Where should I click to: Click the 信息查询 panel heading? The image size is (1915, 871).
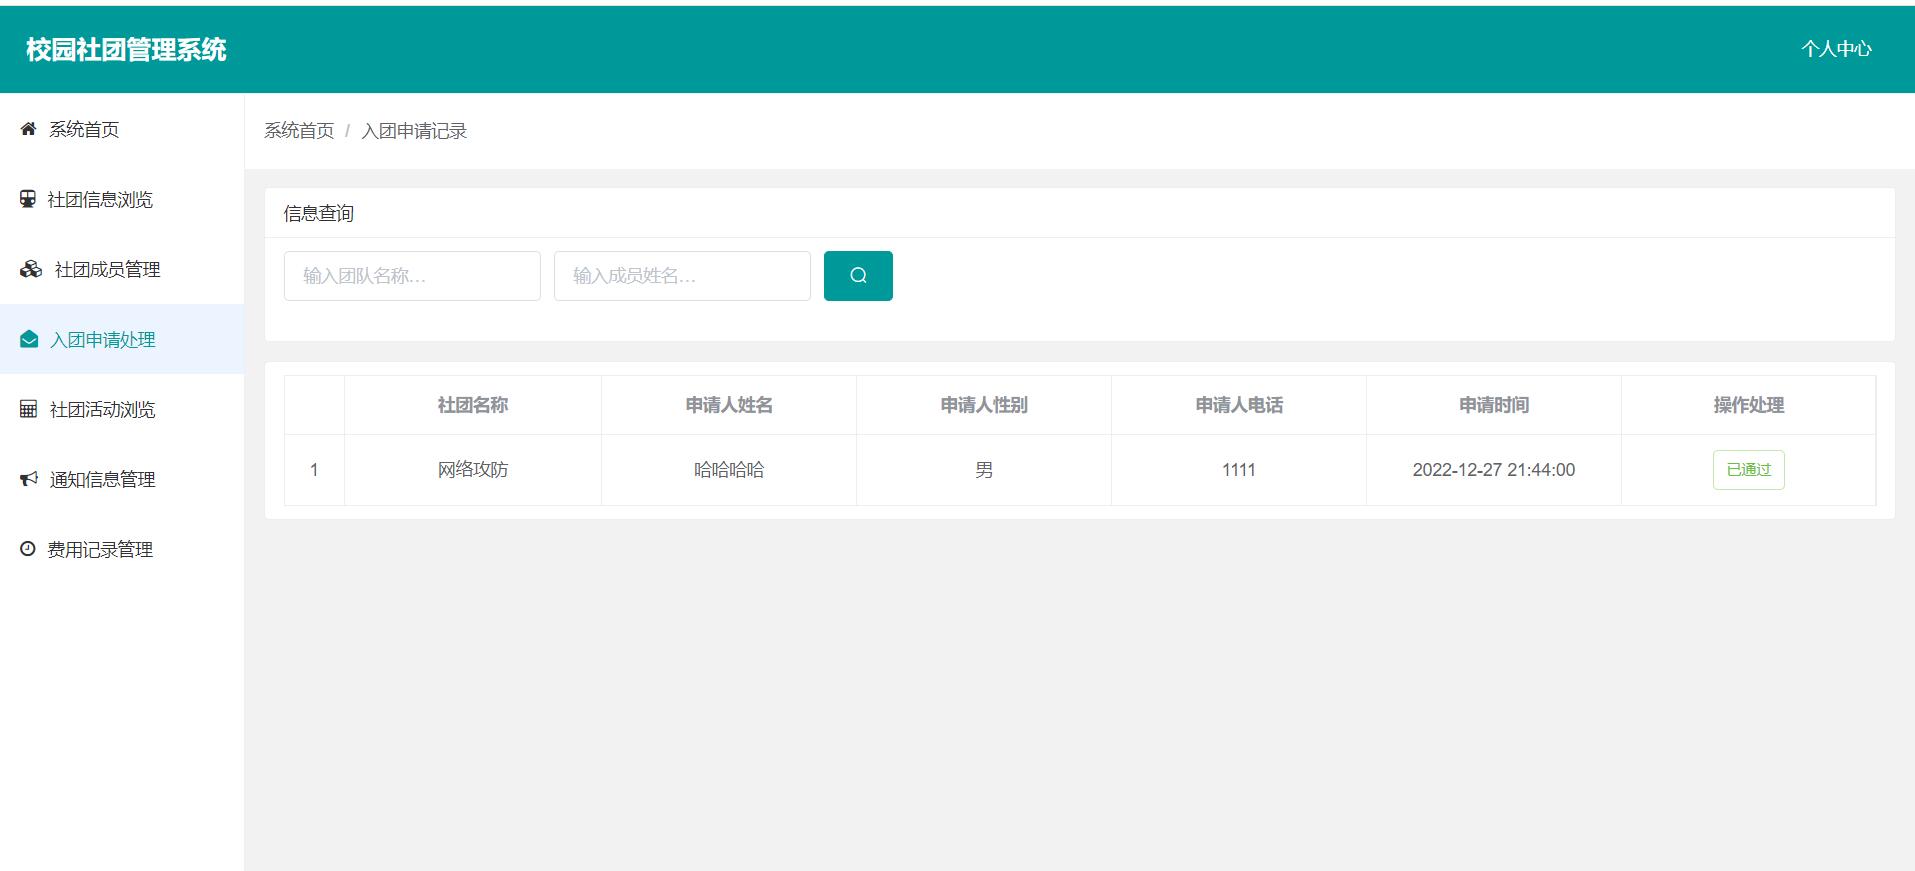[319, 213]
